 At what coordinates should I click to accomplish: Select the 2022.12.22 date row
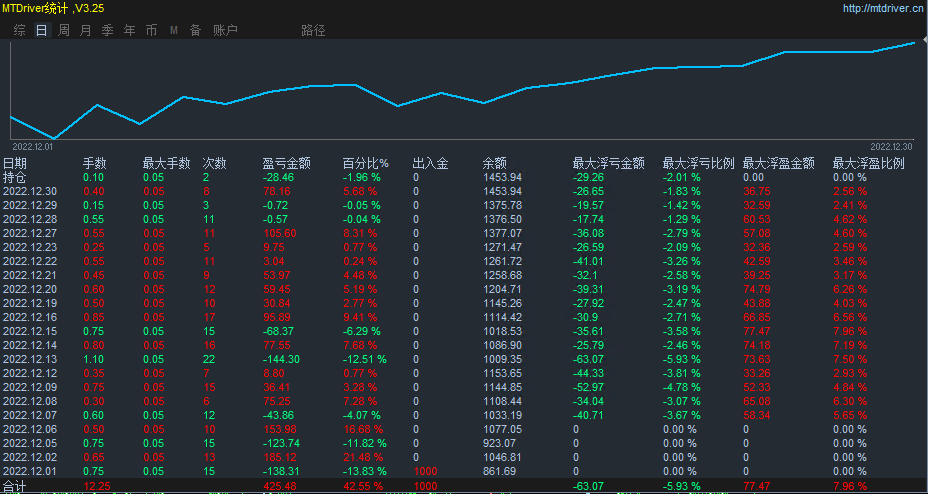pos(30,261)
